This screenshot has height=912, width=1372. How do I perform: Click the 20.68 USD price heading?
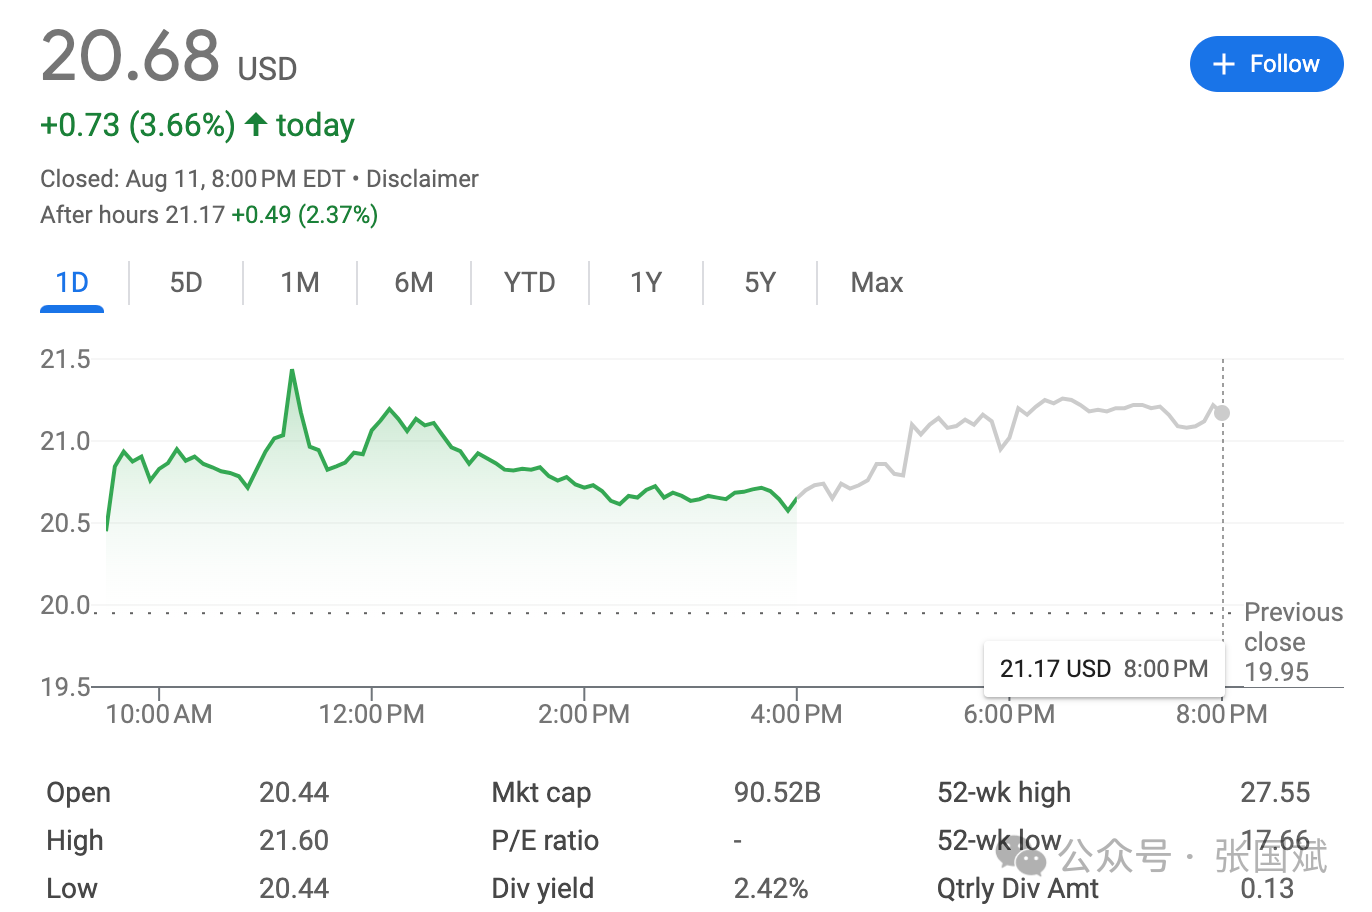[168, 58]
